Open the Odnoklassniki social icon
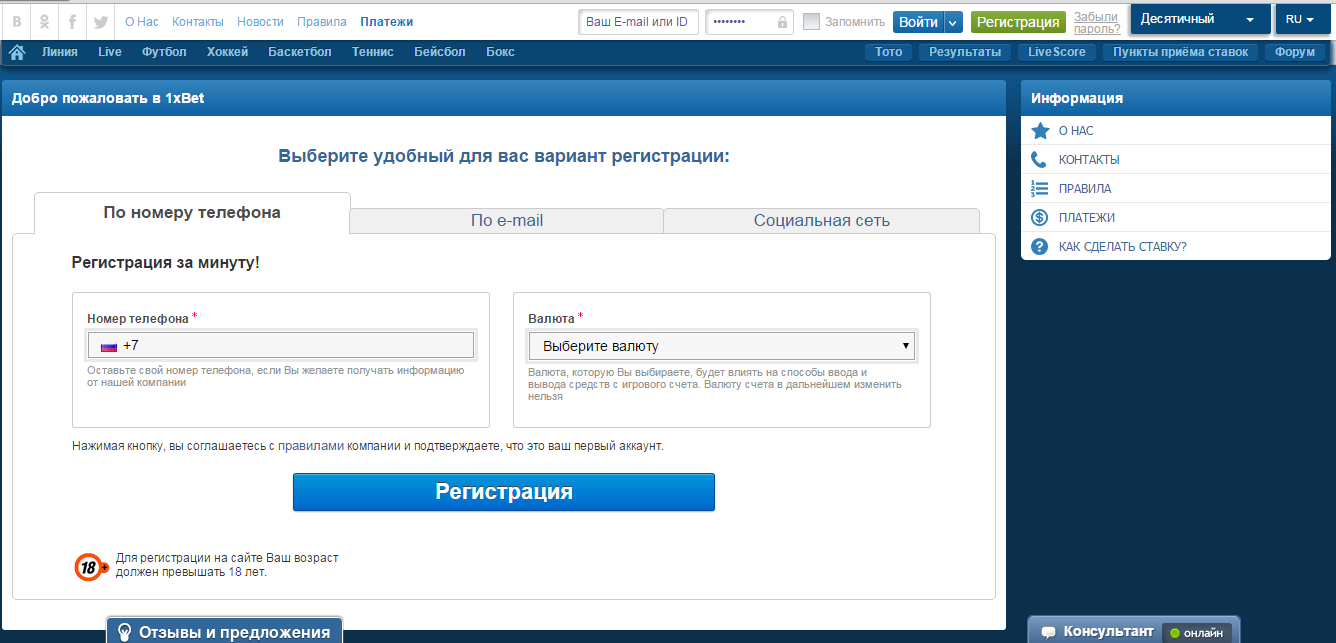Viewport: 1336px width, 643px height. tap(44, 21)
